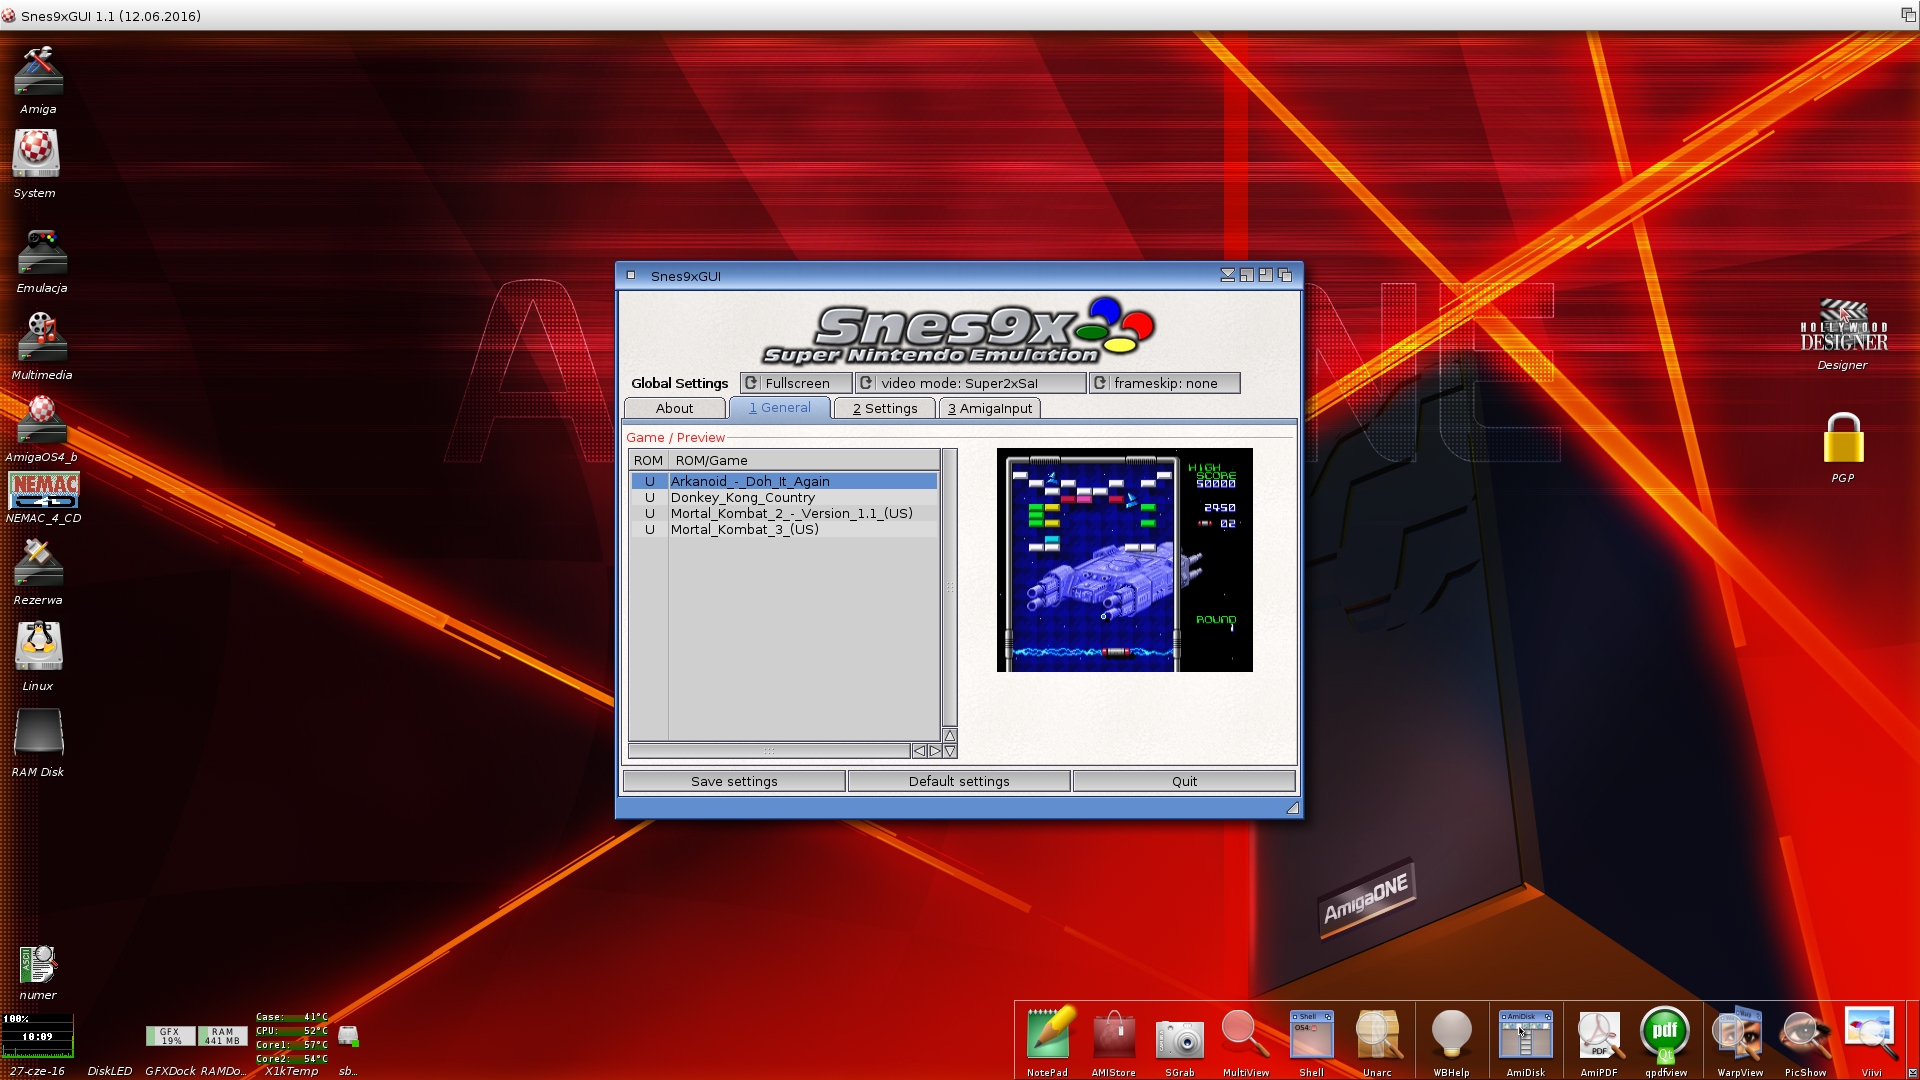1920x1080 pixels.
Task: Open the Rezerwa drive icon
Action: tap(38, 563)
